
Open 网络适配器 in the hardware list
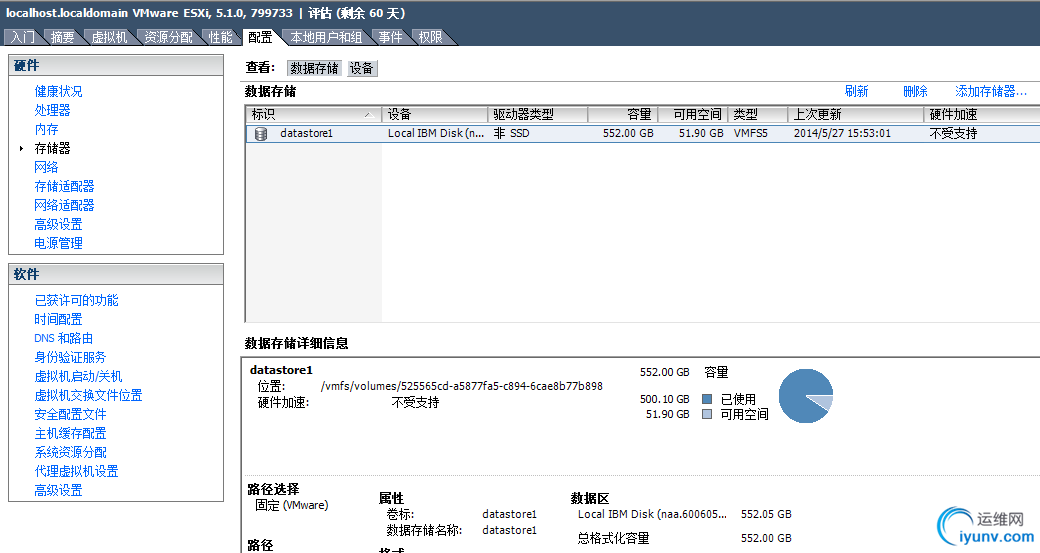(x=64, y=206)
